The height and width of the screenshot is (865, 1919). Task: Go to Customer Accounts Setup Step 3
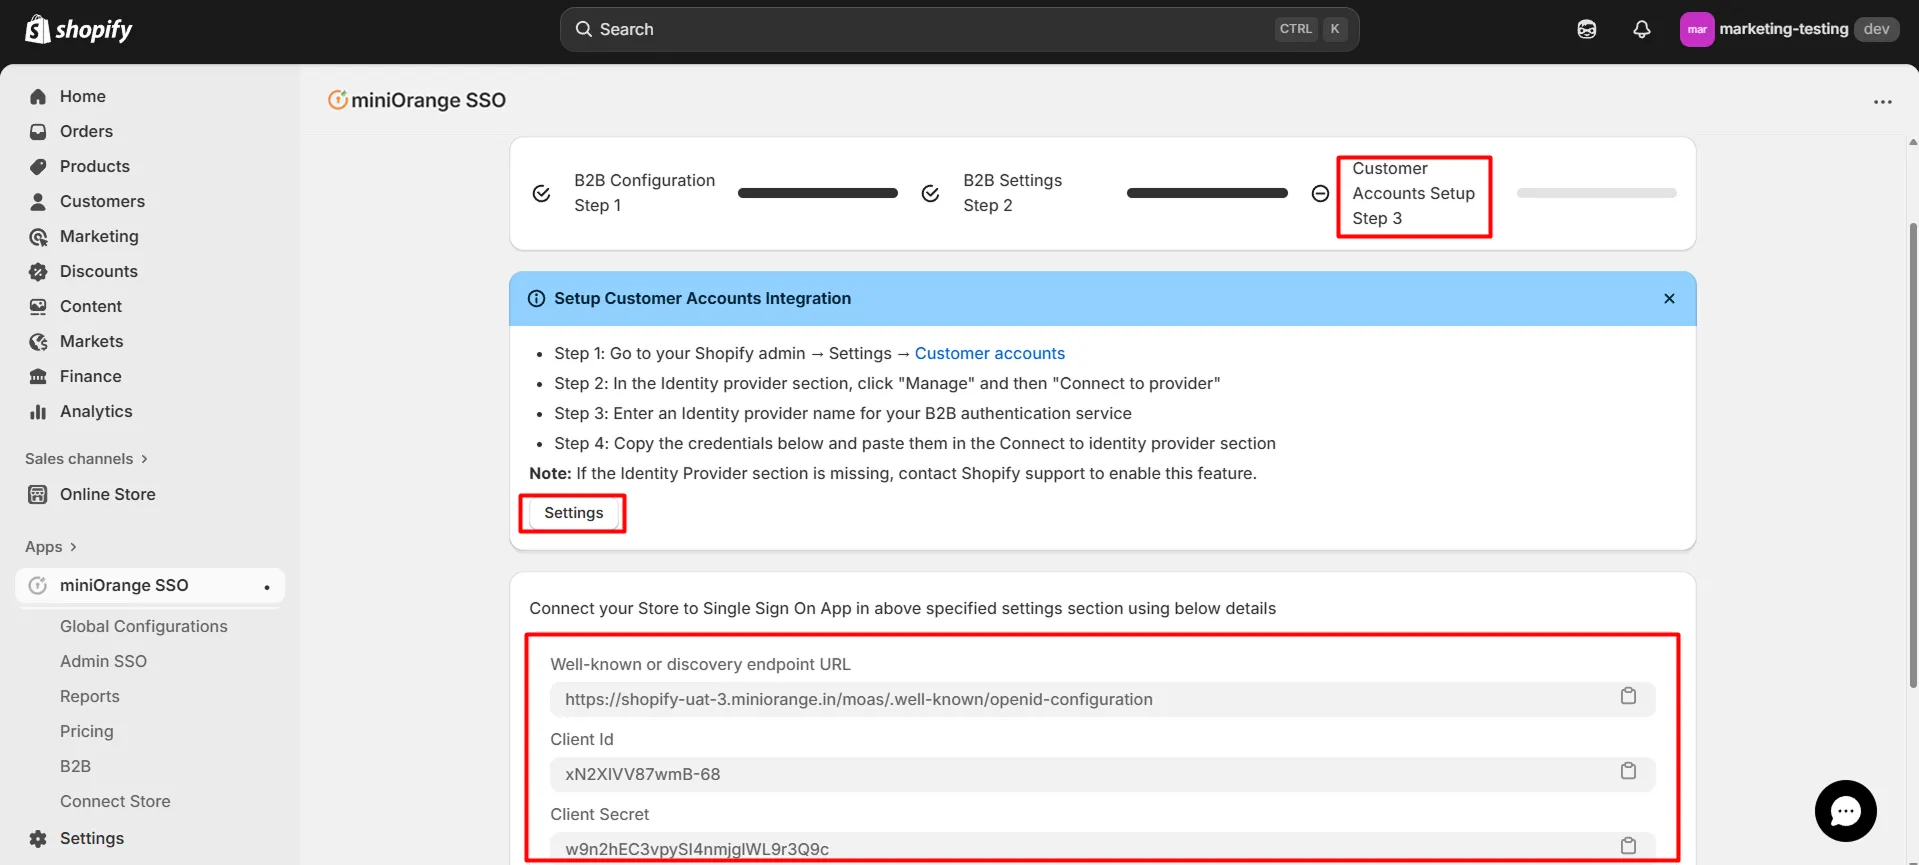point(1413,193)
